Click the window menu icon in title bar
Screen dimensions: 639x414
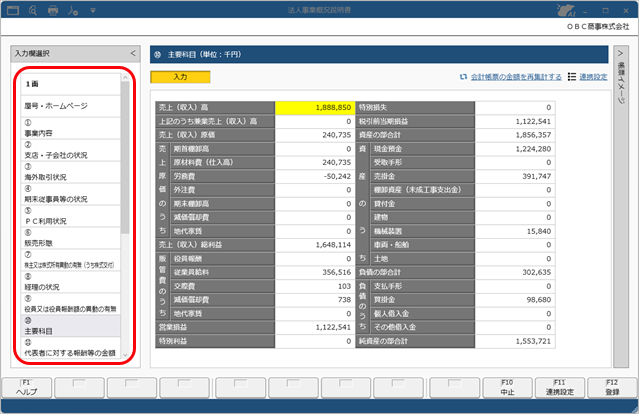click(x=13, y=10)
